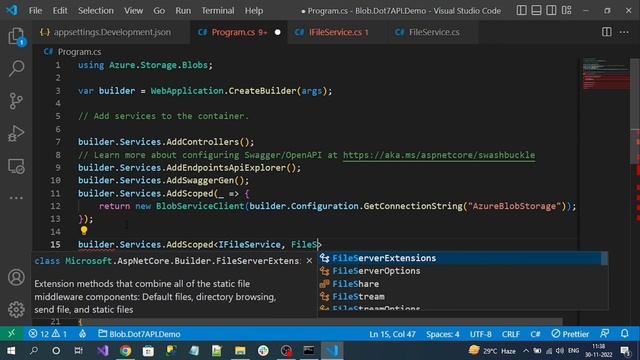The height and width of the screenshot is (360, 640).
Task: Click the suggestion list scrollbar
Action: 604,259
